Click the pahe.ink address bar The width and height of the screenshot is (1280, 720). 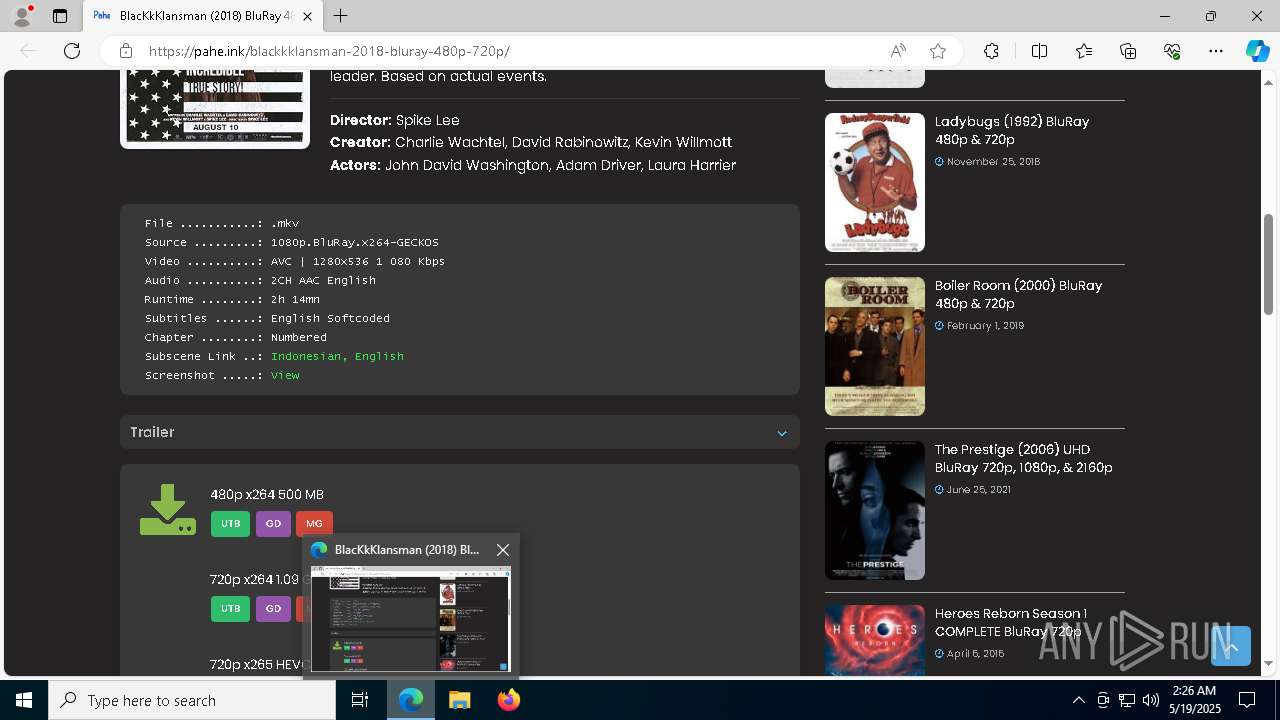coord(510,51)
